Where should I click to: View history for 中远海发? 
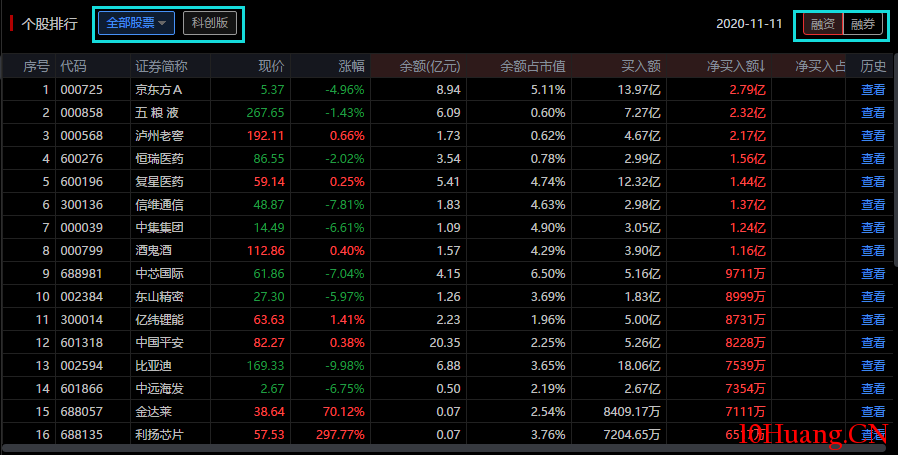(x=873, y=389)
